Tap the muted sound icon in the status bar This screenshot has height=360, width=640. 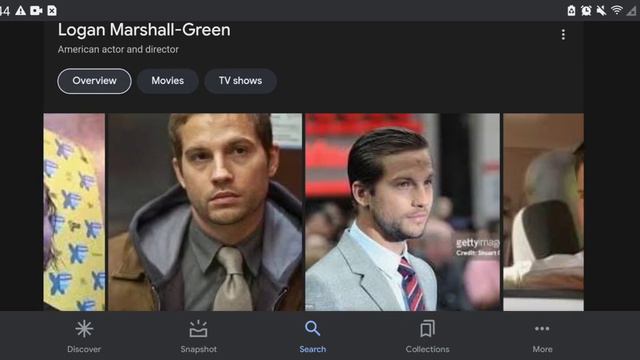click(x=601, y=10)
